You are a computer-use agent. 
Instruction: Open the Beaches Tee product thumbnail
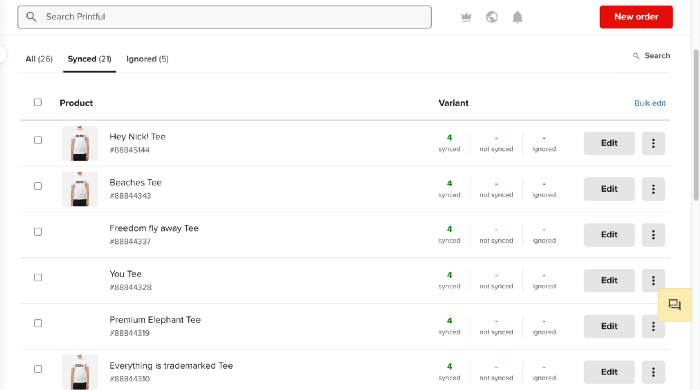80,189
